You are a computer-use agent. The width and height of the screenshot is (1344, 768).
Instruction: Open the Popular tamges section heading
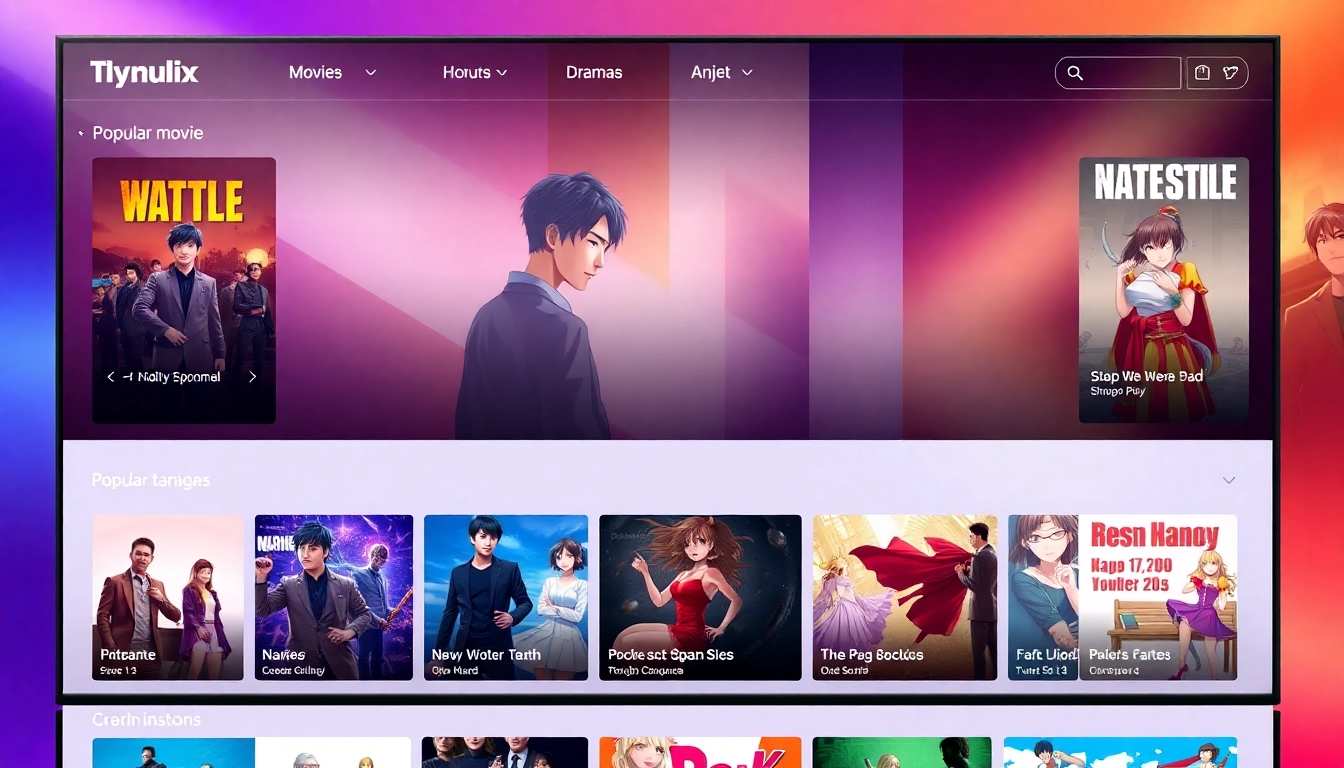click(x=151, y=480)
